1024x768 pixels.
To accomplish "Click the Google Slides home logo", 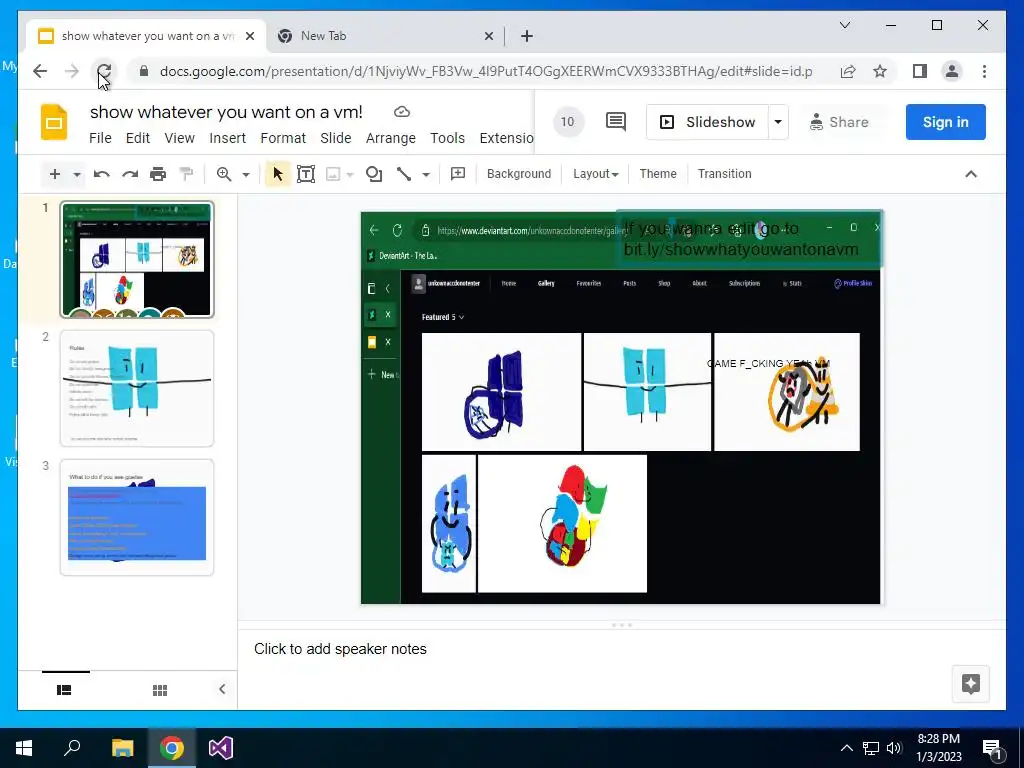I will [x=54, y=122].
